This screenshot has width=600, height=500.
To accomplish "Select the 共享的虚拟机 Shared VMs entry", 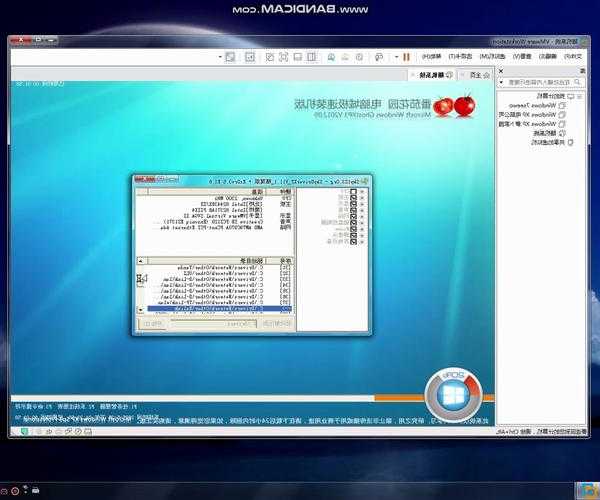I will tap(551, 142).
